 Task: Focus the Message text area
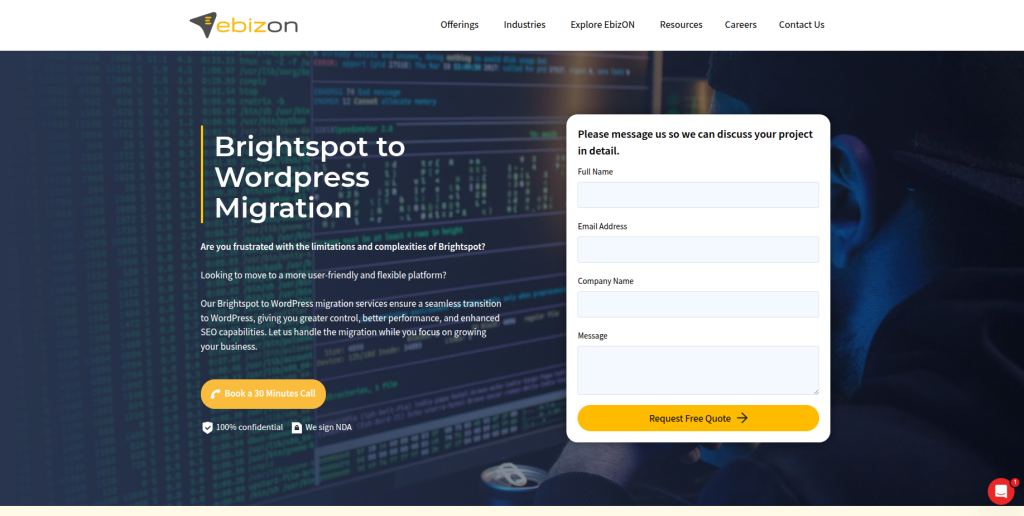click(698, 370)
